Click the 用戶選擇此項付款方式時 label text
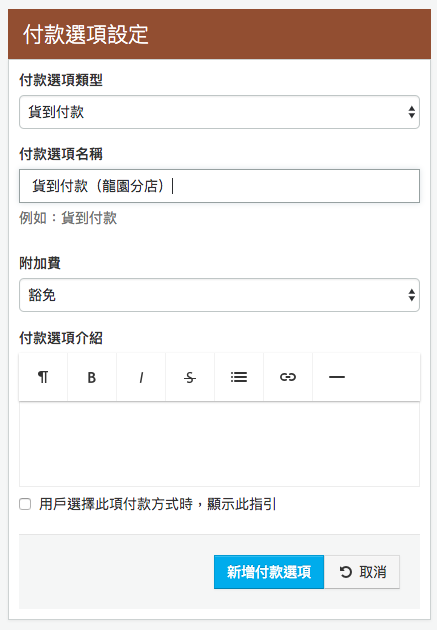 point(116,504)
